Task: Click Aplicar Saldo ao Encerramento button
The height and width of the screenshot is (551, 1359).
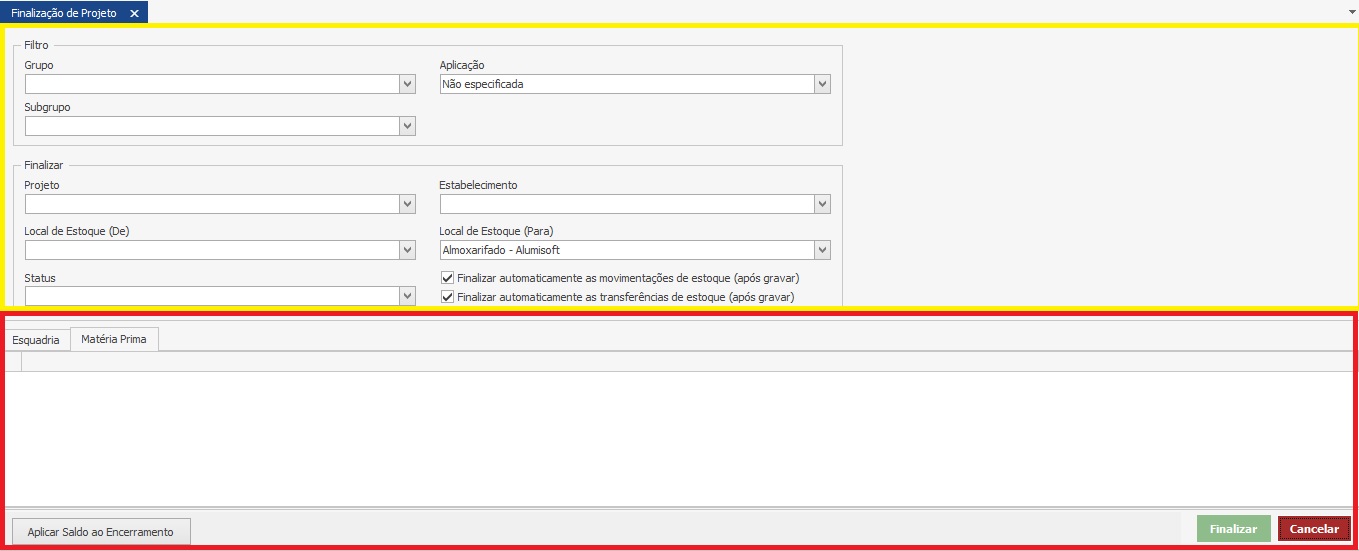Action: [100, 532]
